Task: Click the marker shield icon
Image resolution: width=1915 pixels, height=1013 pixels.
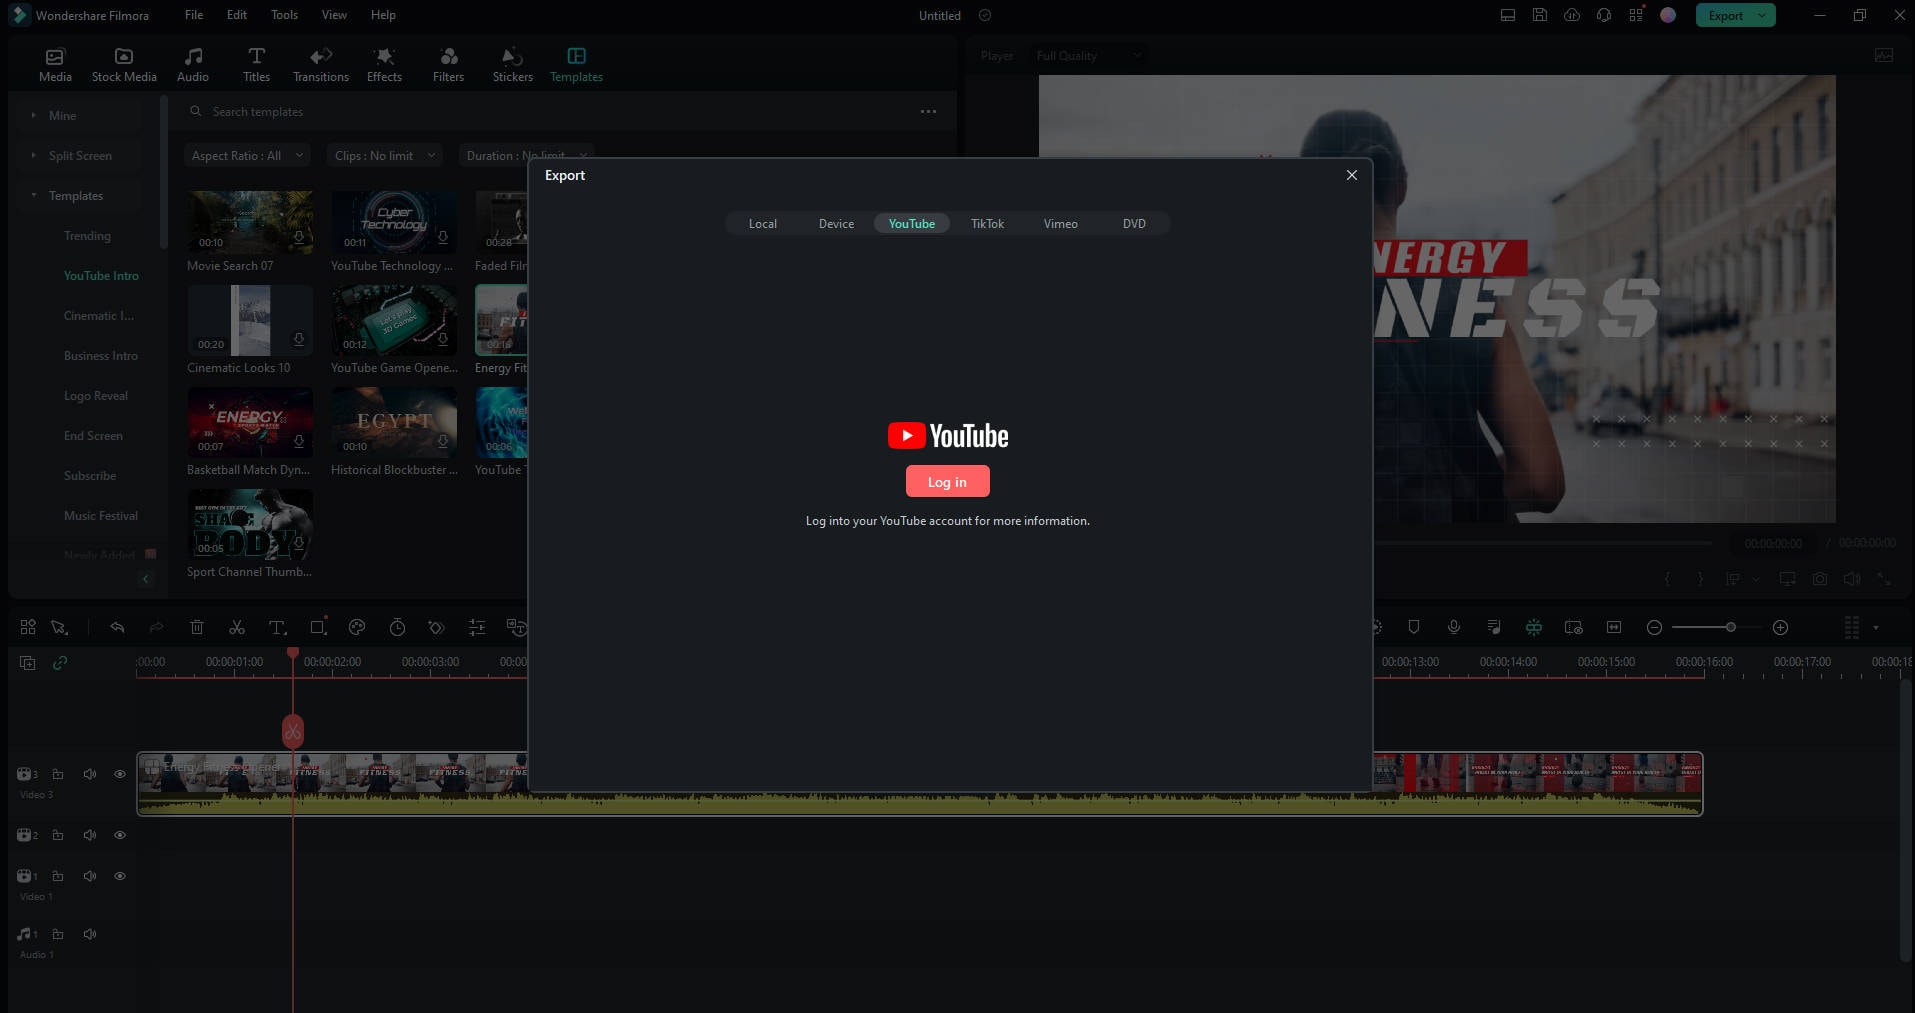Action: click(x=1414, y=627)
